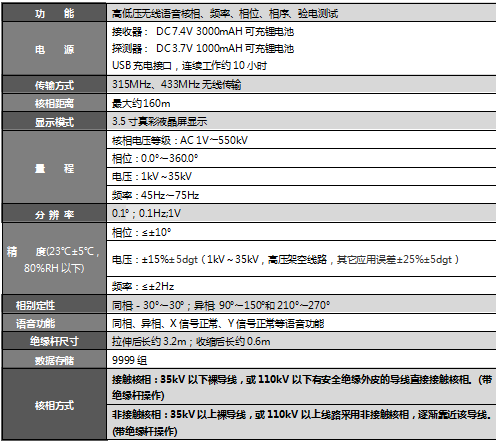Select 频率 45Hz~75Hz range row
Viewport: 496px width, 441px height.
[x=301, y=195]
